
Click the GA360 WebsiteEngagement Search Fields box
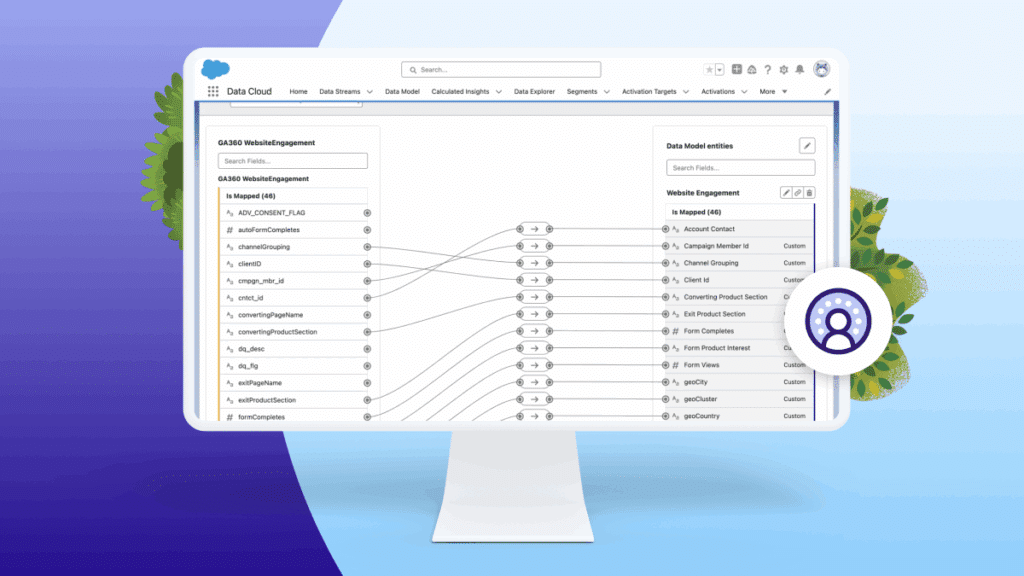click(292, 161)
